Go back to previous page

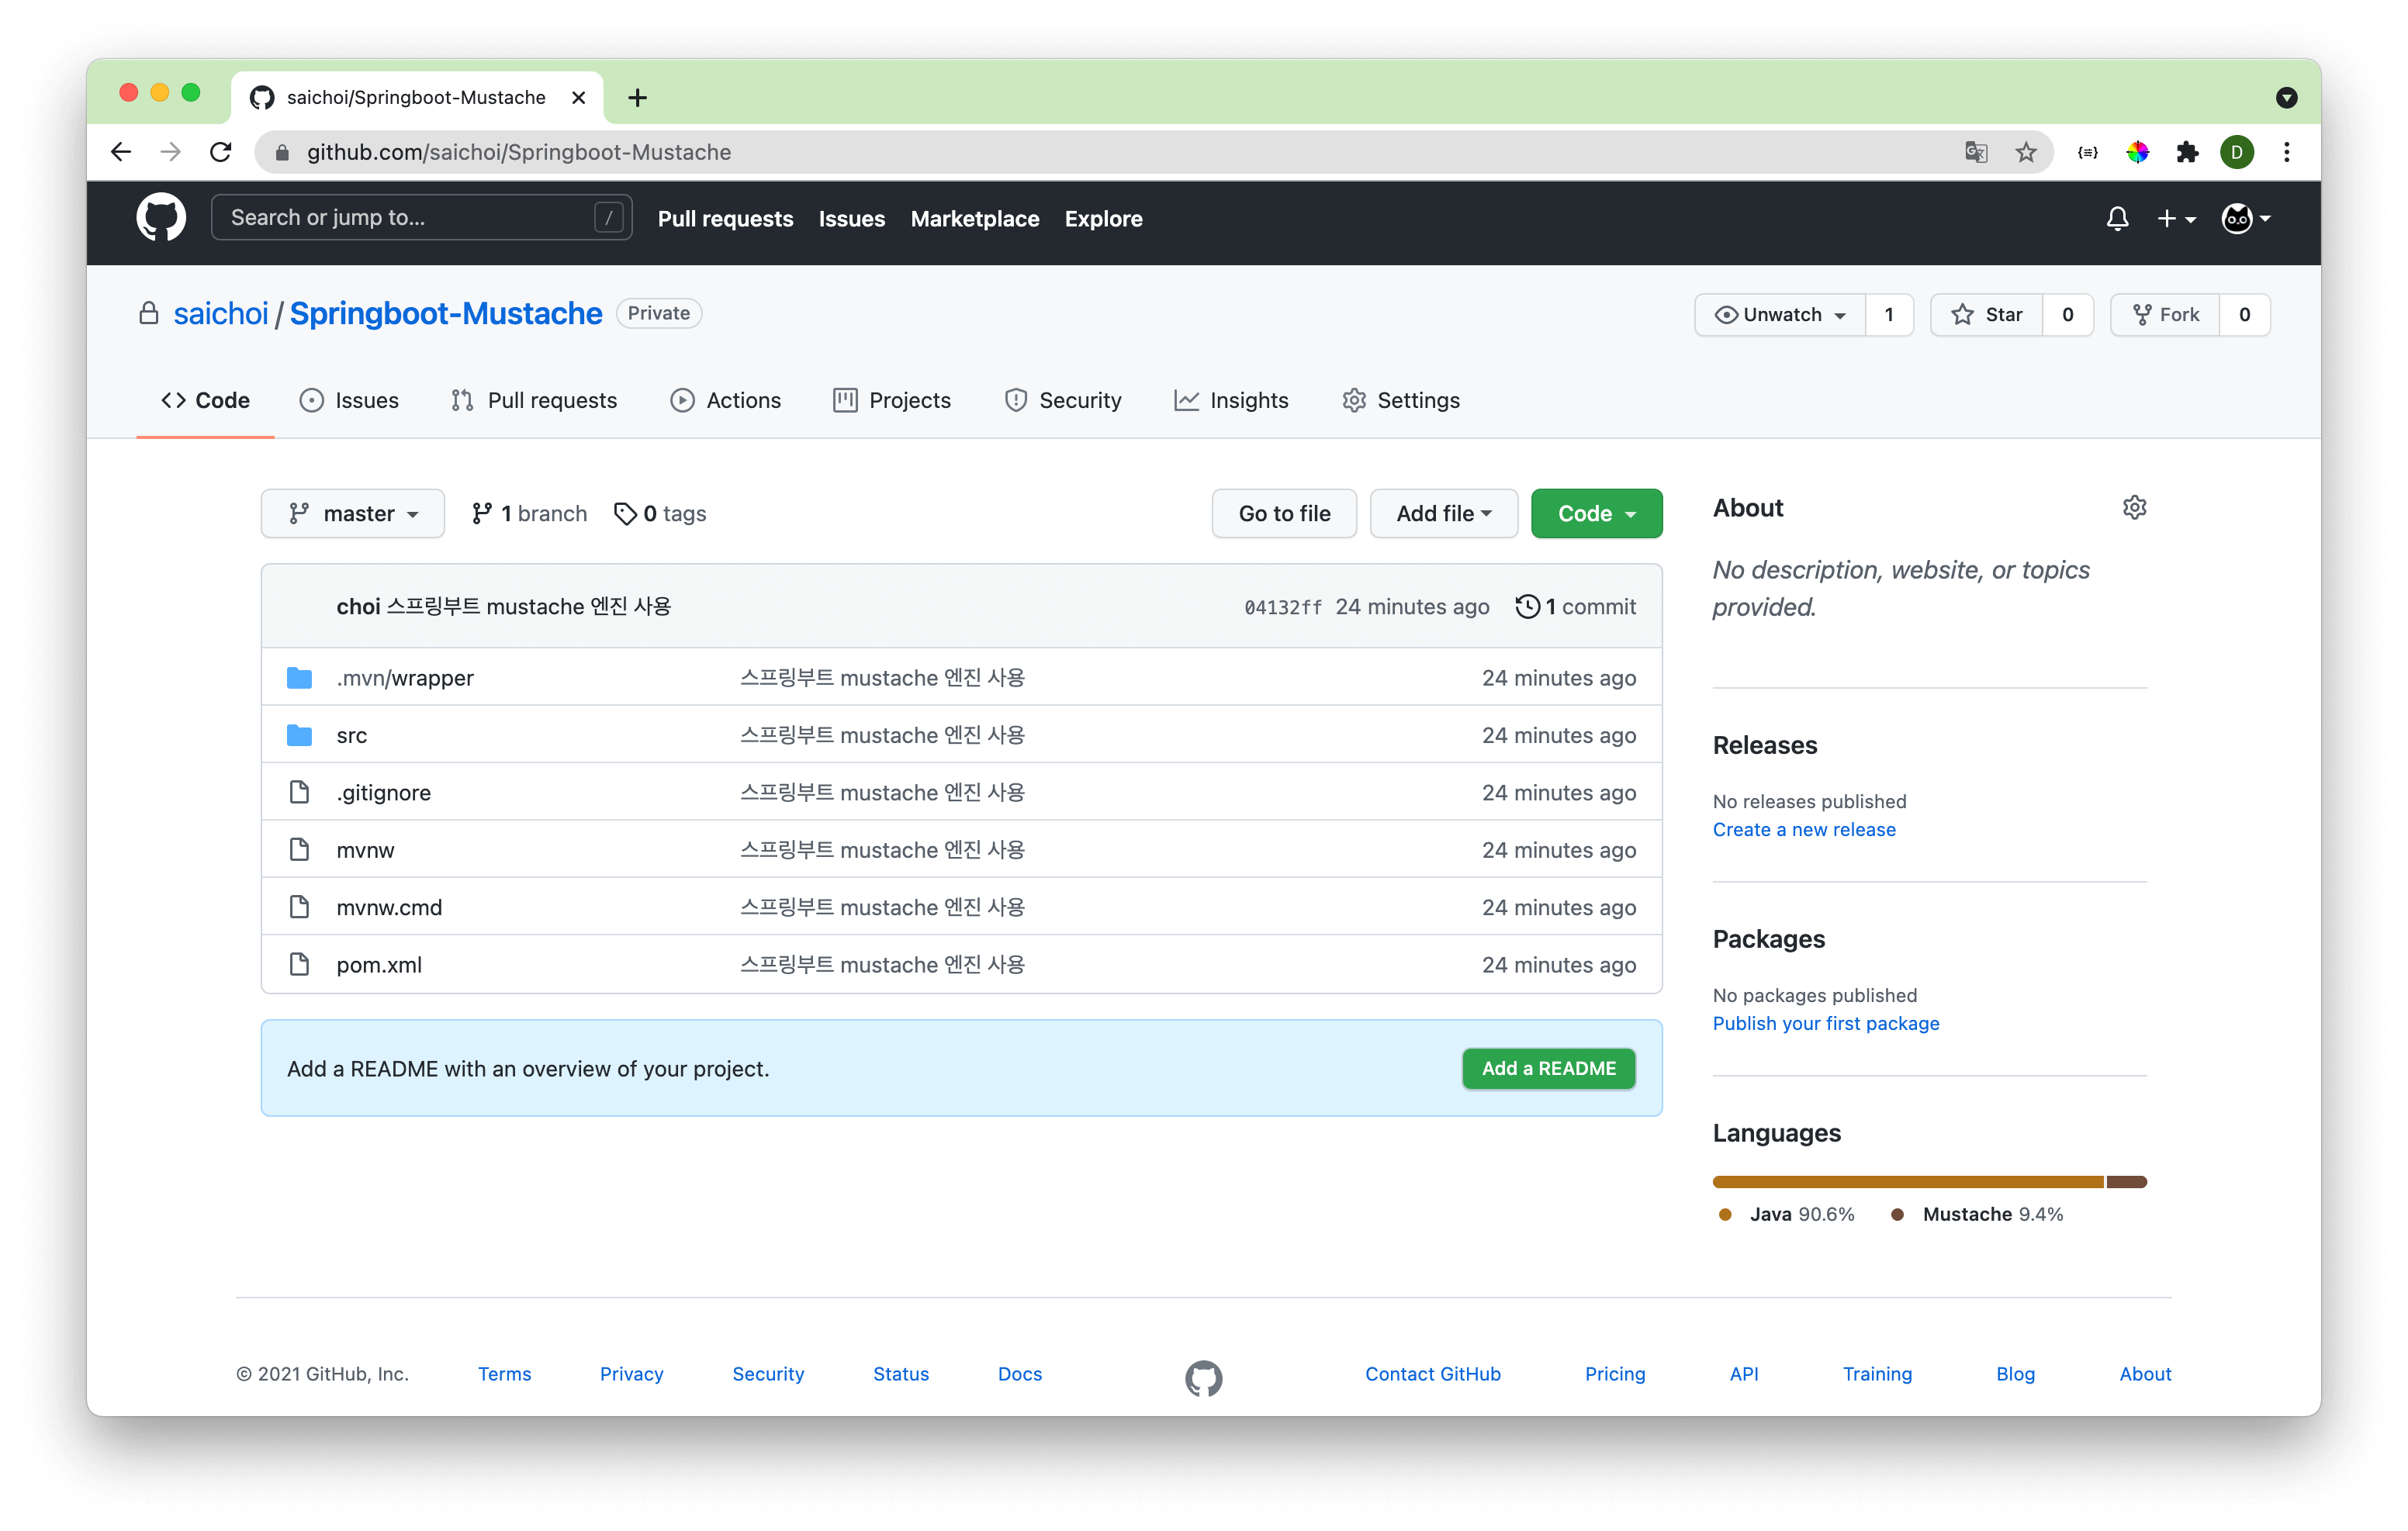pyautogui.click(x=121, y=152)
